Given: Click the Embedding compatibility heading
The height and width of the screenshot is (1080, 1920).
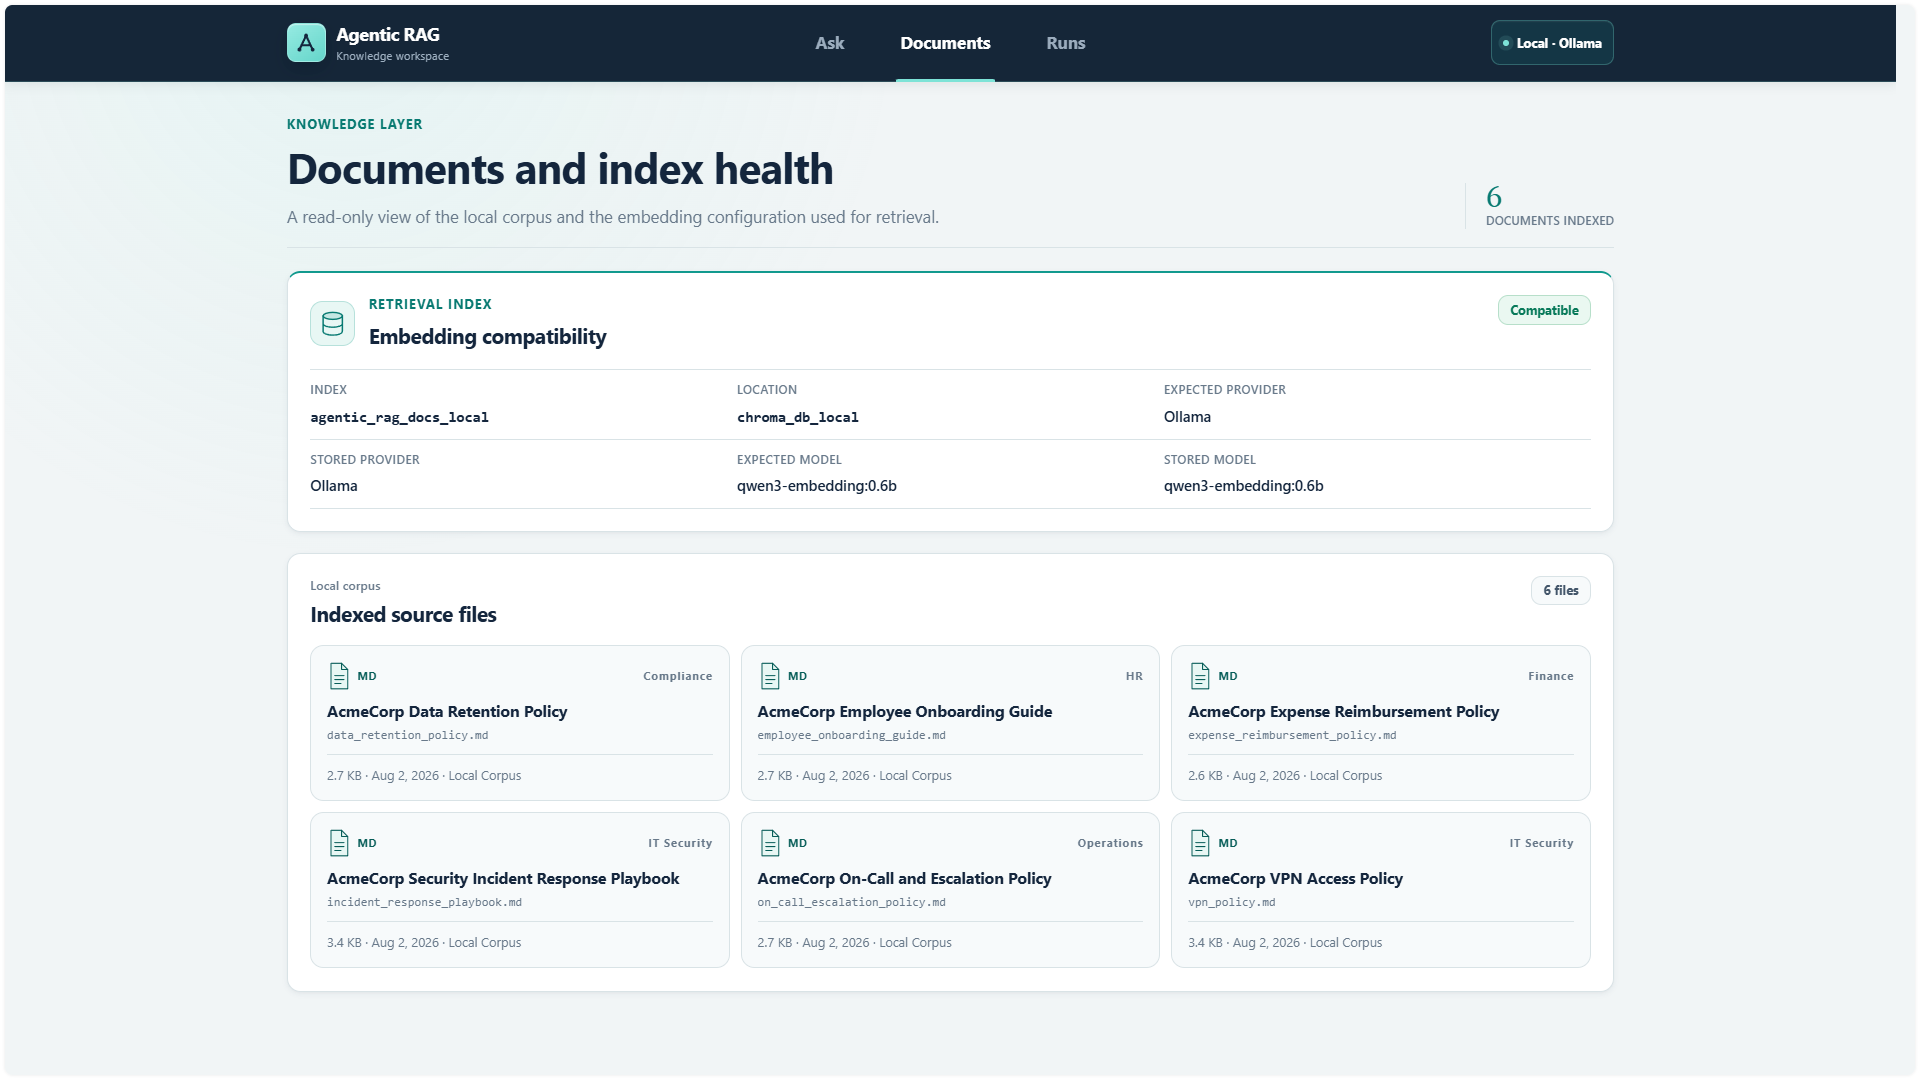Looking at the screenshot, I should point(487,337).
